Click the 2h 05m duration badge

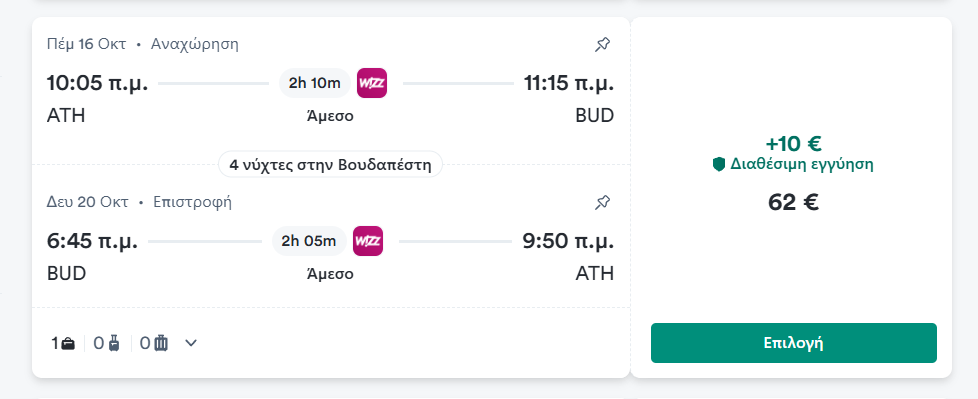point(309,241)
